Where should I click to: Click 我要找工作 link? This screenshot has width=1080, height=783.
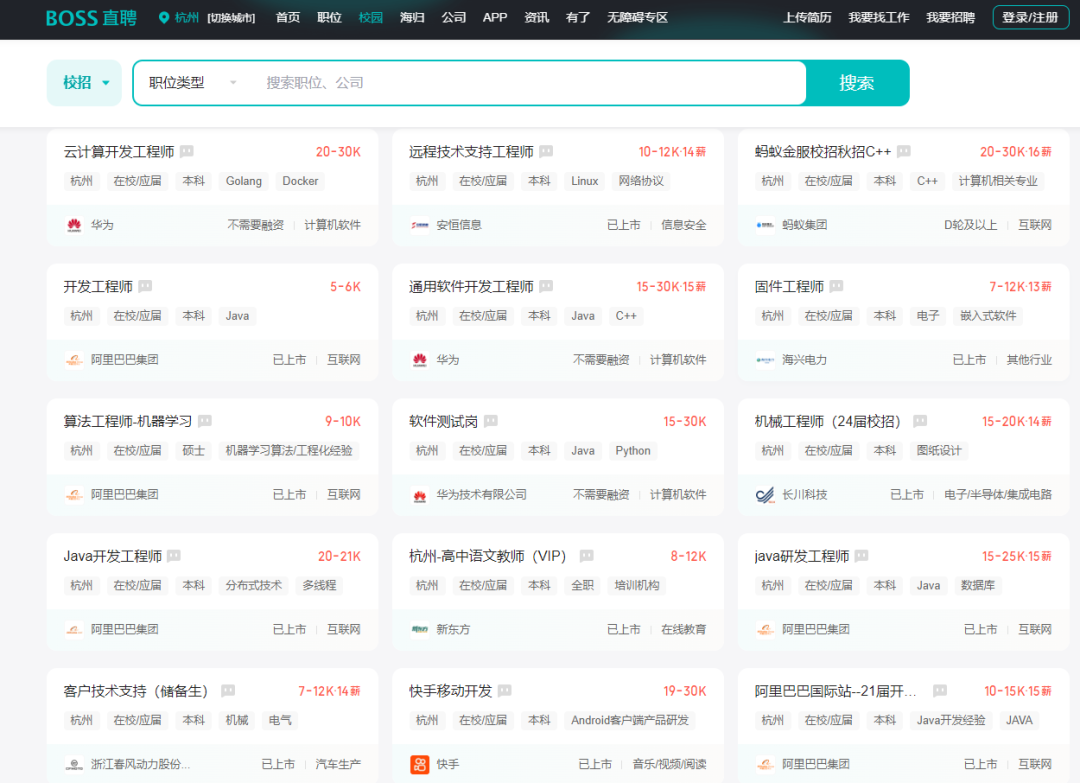coord(879,18)
